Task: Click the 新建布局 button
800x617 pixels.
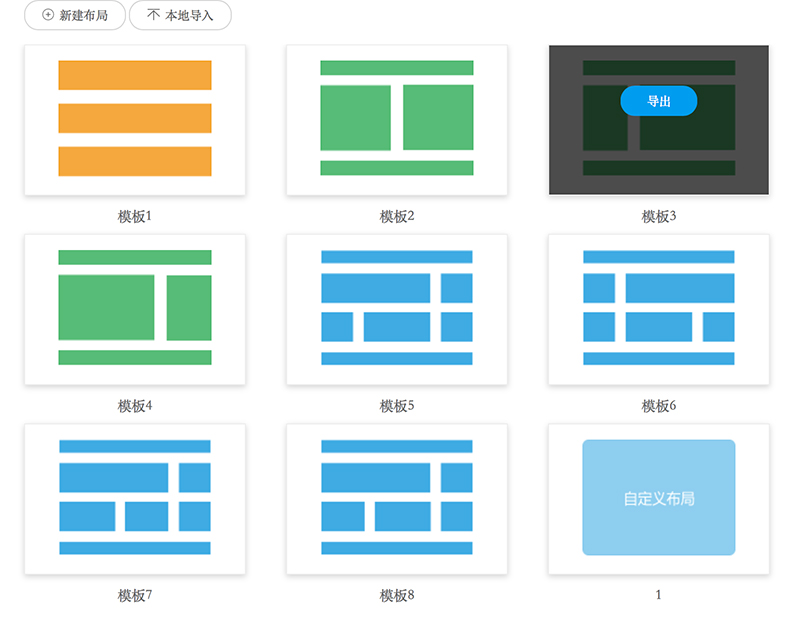Action: point(75,15)
